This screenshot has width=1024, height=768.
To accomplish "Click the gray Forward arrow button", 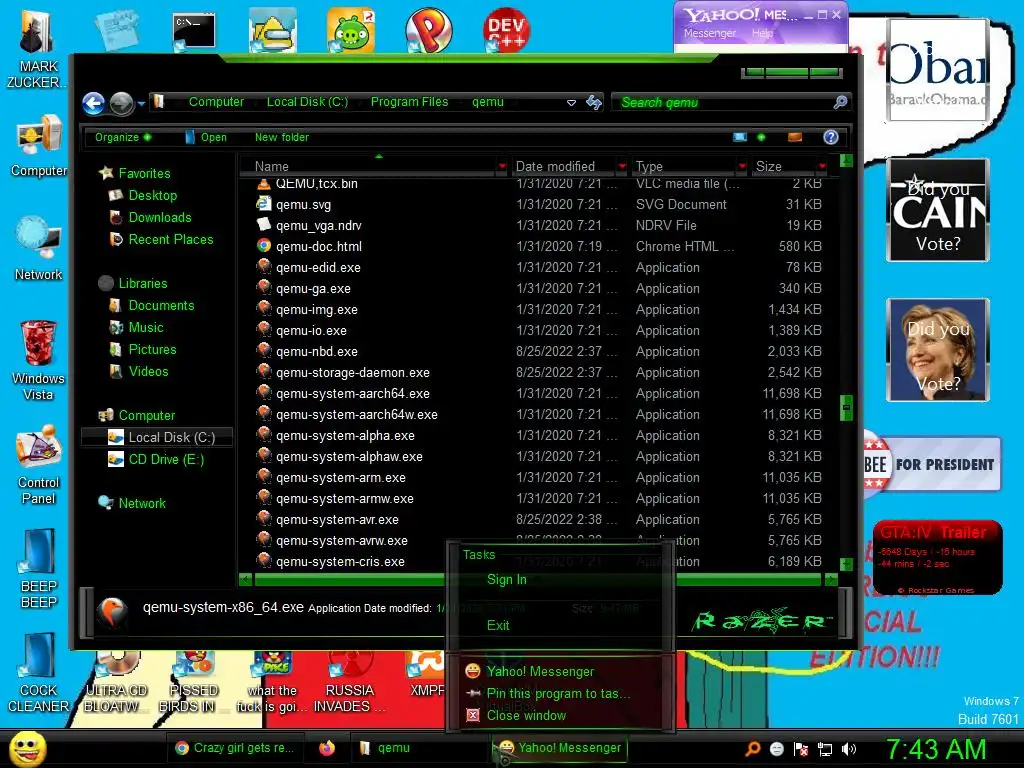I will tap(121, 103).
